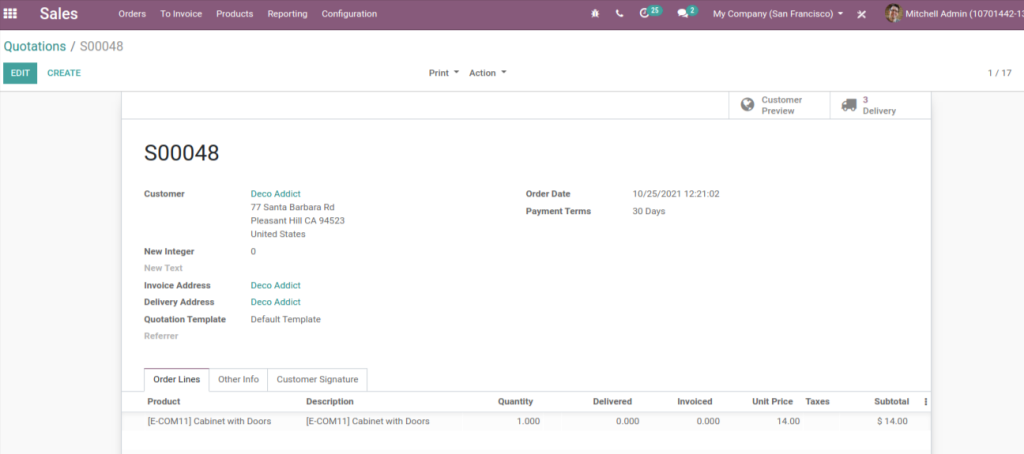Click the 1 / 17 pager
Image resolution: width=1024 pixels, height=454 pixels.
click(x=999, y=73)
